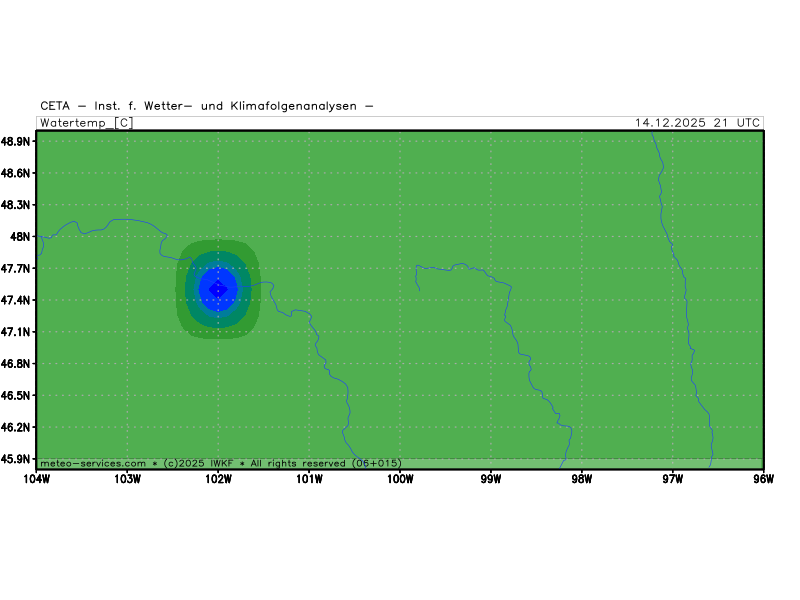Click the 47.4N latitude label
The height and width of the screenshot is (600, 800).
[17, 300]
